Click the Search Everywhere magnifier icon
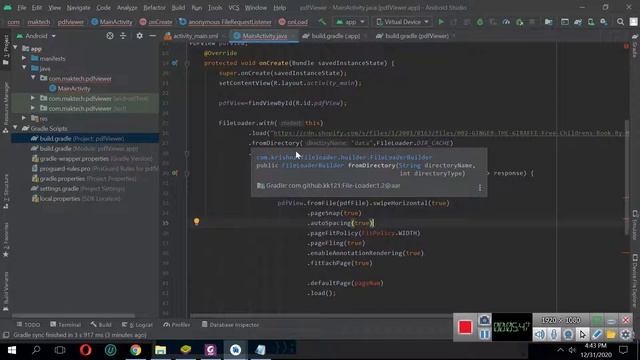 620,22
